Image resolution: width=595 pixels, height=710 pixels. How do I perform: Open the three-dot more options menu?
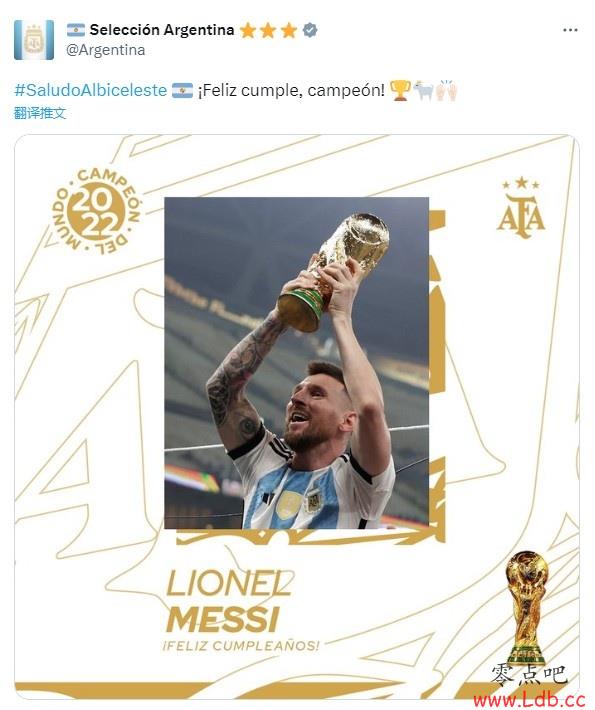pyautogui.click(x=570, y=30)
